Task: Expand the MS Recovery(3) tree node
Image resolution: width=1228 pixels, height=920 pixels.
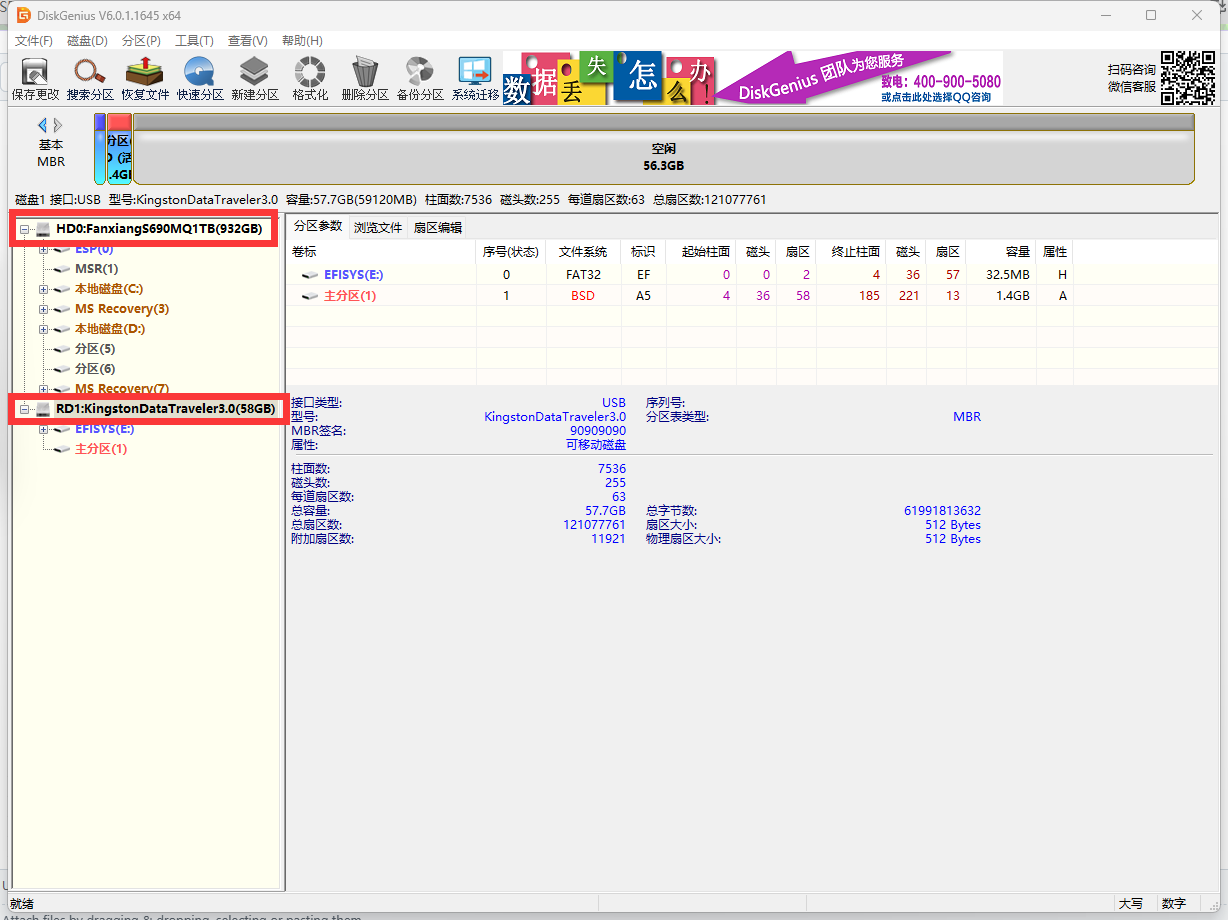Action: 43,309
